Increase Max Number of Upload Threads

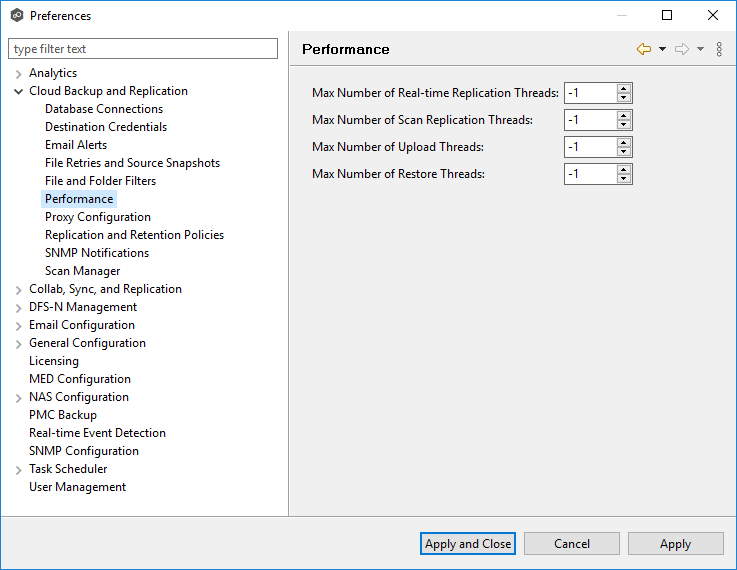pyautogui.click(x=624, y=143)
